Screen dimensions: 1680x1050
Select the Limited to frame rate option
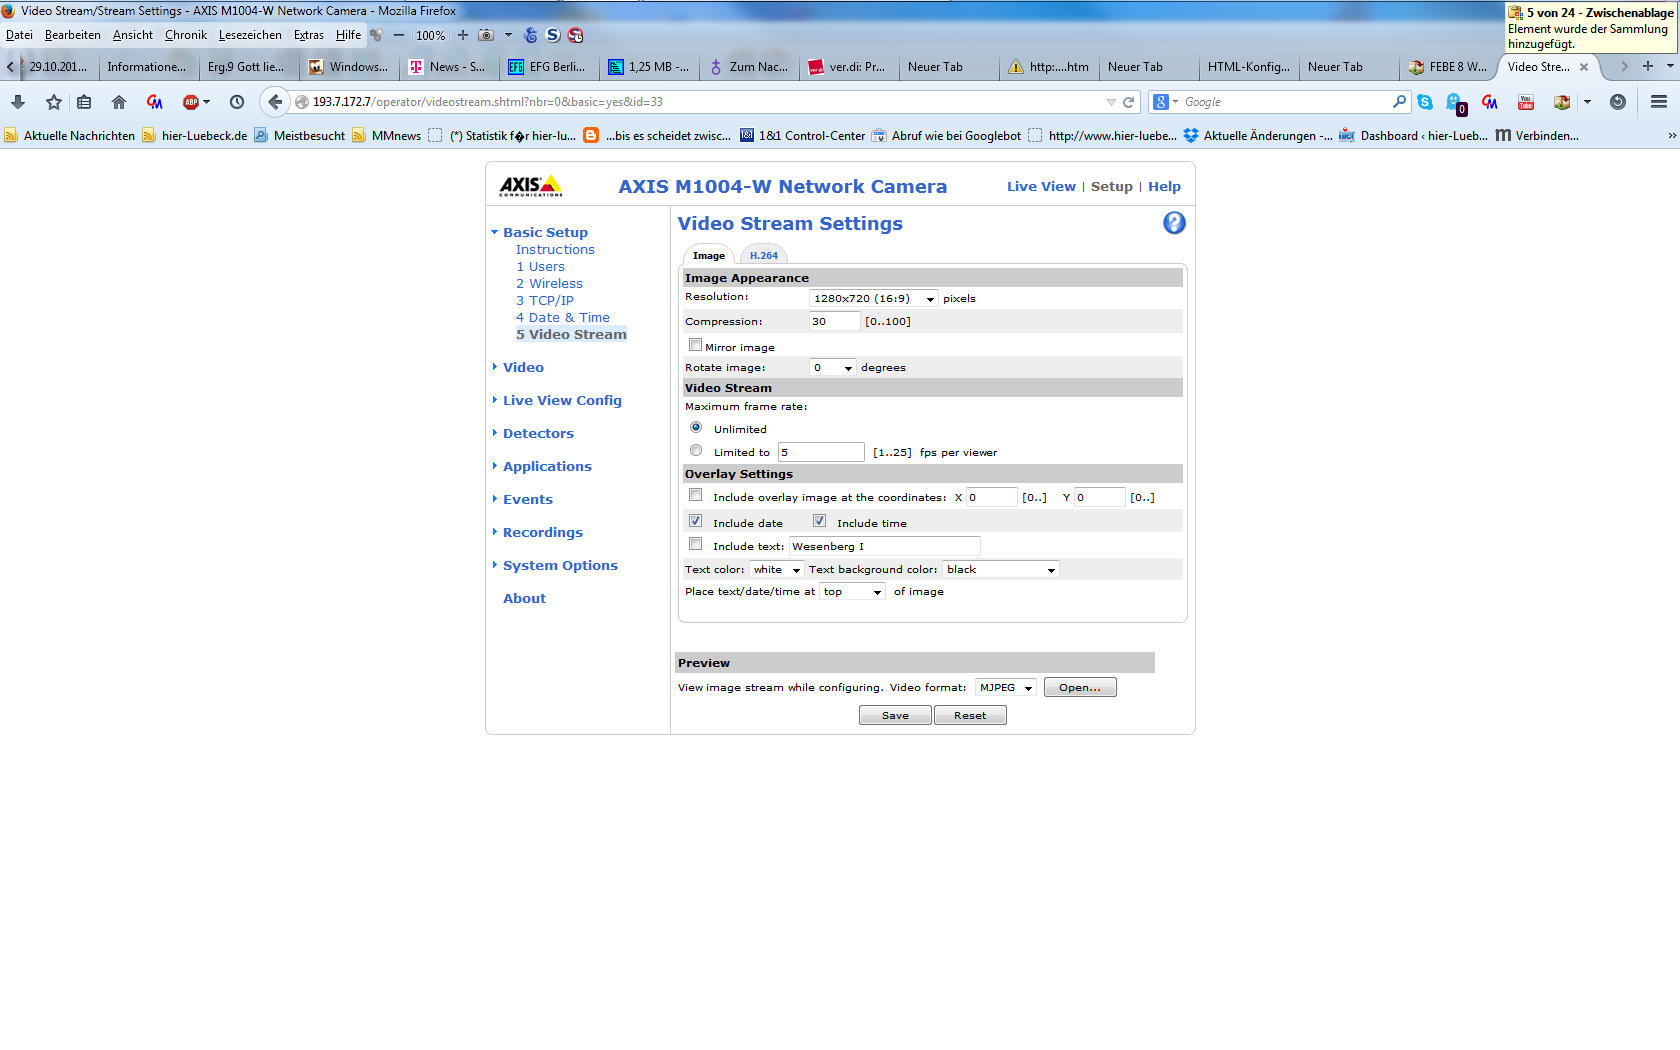point(696,451)
